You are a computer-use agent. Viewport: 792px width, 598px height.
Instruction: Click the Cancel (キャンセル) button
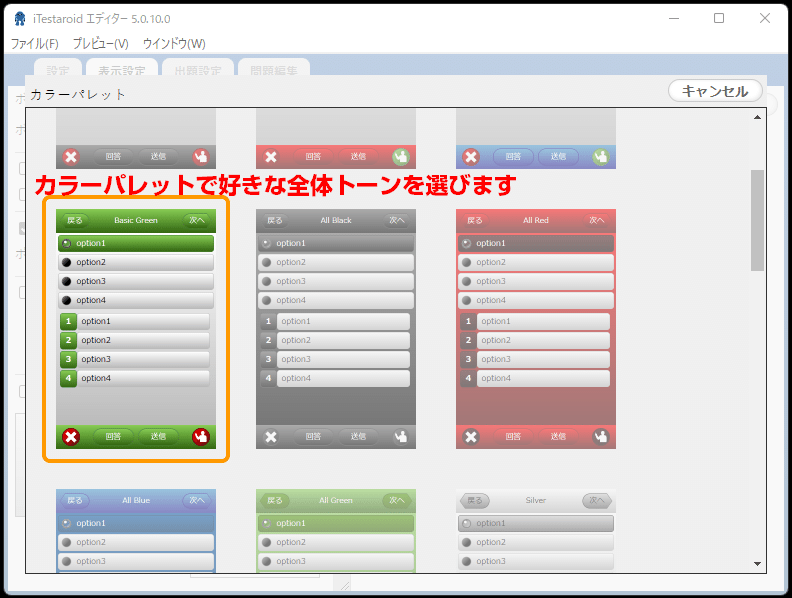(715, 91)
